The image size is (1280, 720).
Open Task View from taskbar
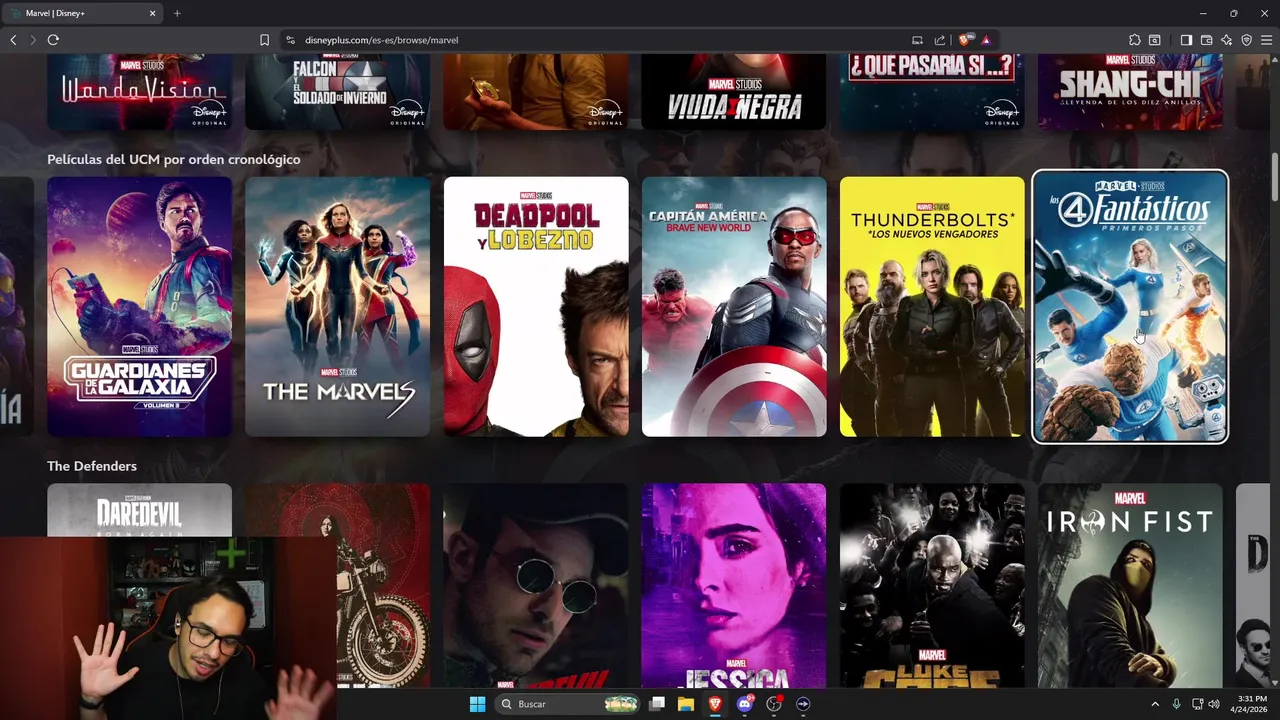657,704
